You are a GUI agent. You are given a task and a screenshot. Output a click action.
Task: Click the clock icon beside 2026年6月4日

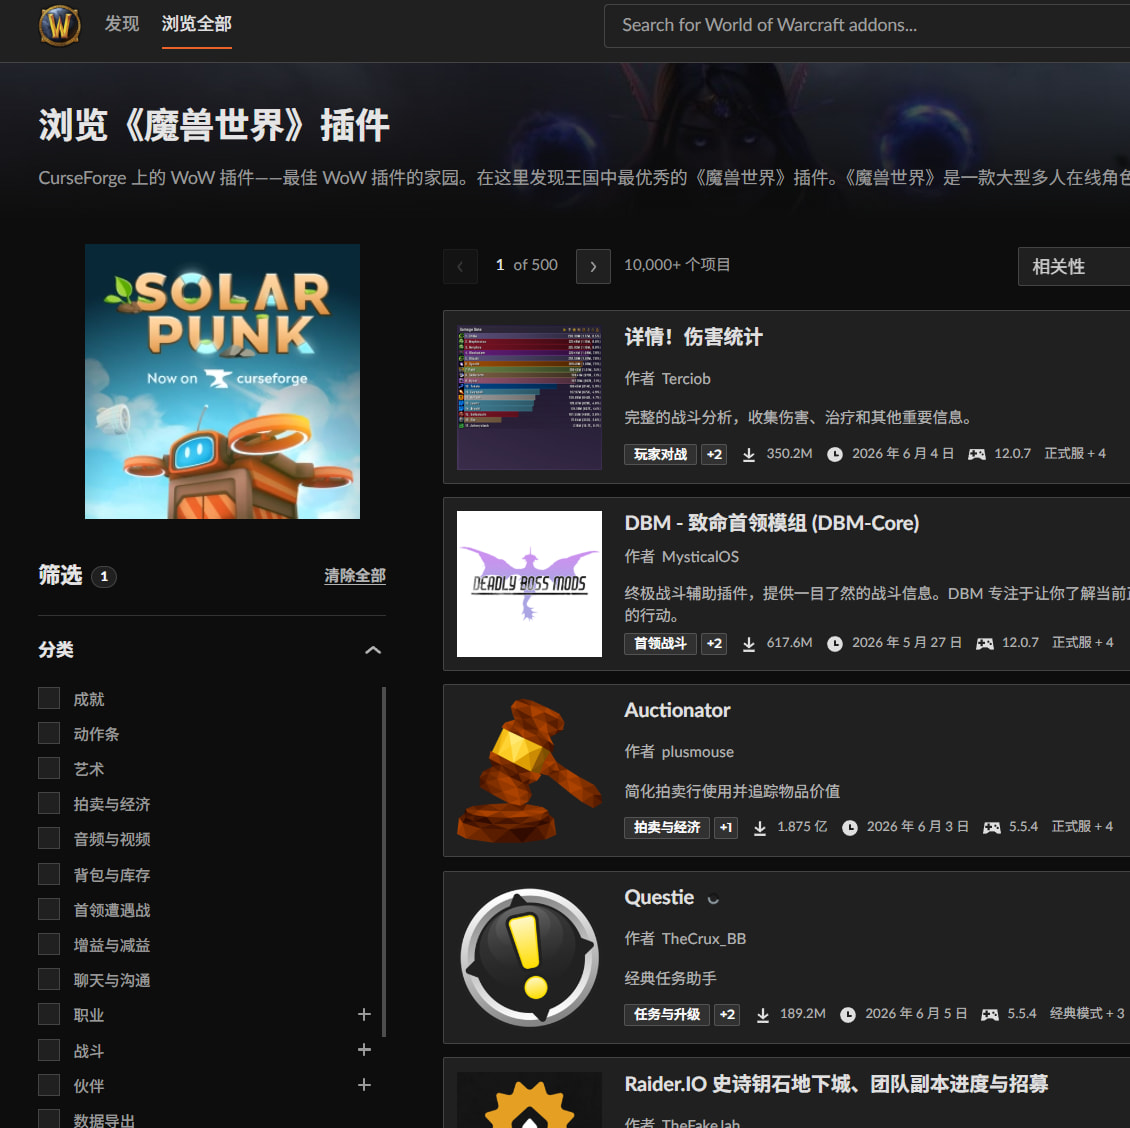(835, 454)
